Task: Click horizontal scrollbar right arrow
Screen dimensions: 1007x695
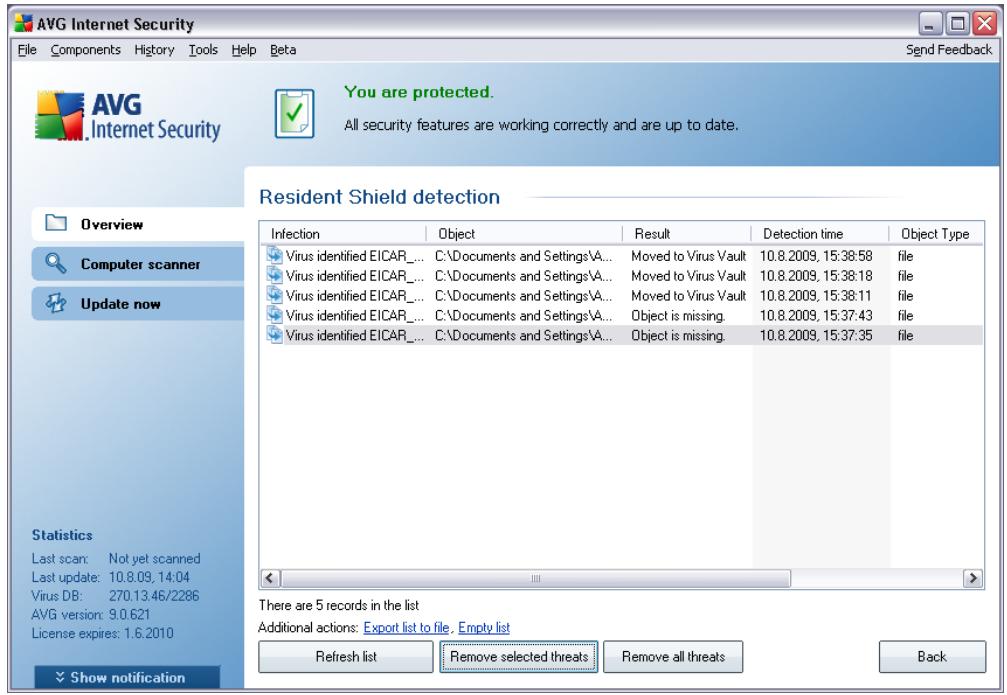Action: (x=973, y=578)
